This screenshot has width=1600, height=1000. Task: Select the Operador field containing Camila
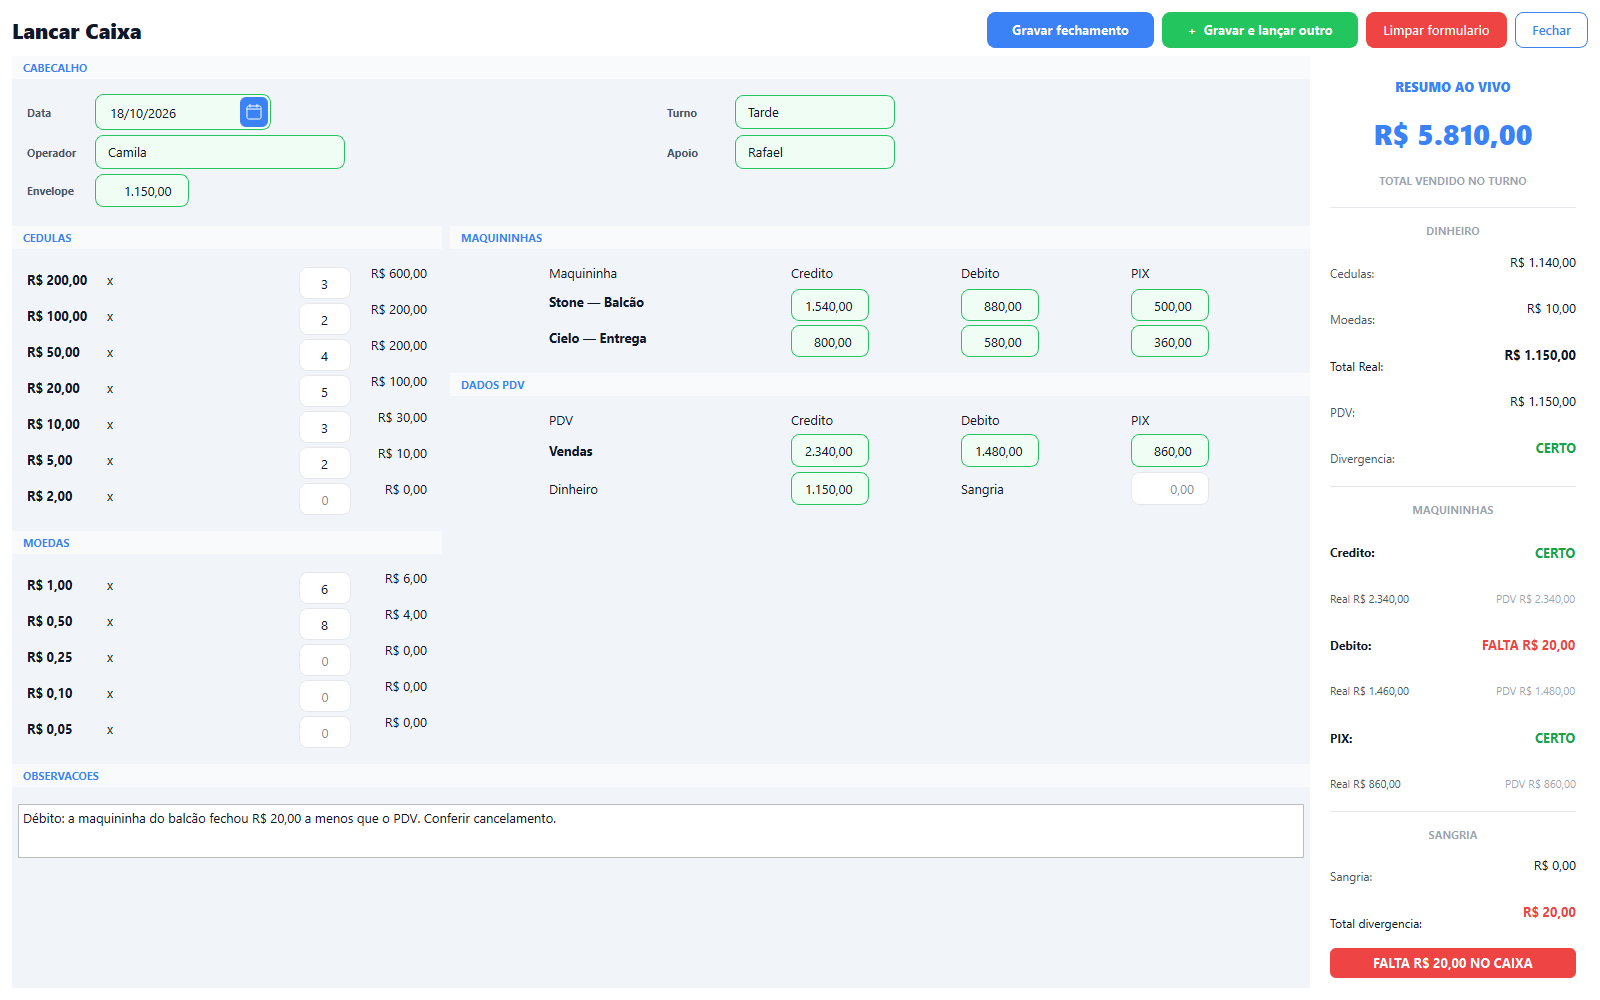tap(220, 152)
